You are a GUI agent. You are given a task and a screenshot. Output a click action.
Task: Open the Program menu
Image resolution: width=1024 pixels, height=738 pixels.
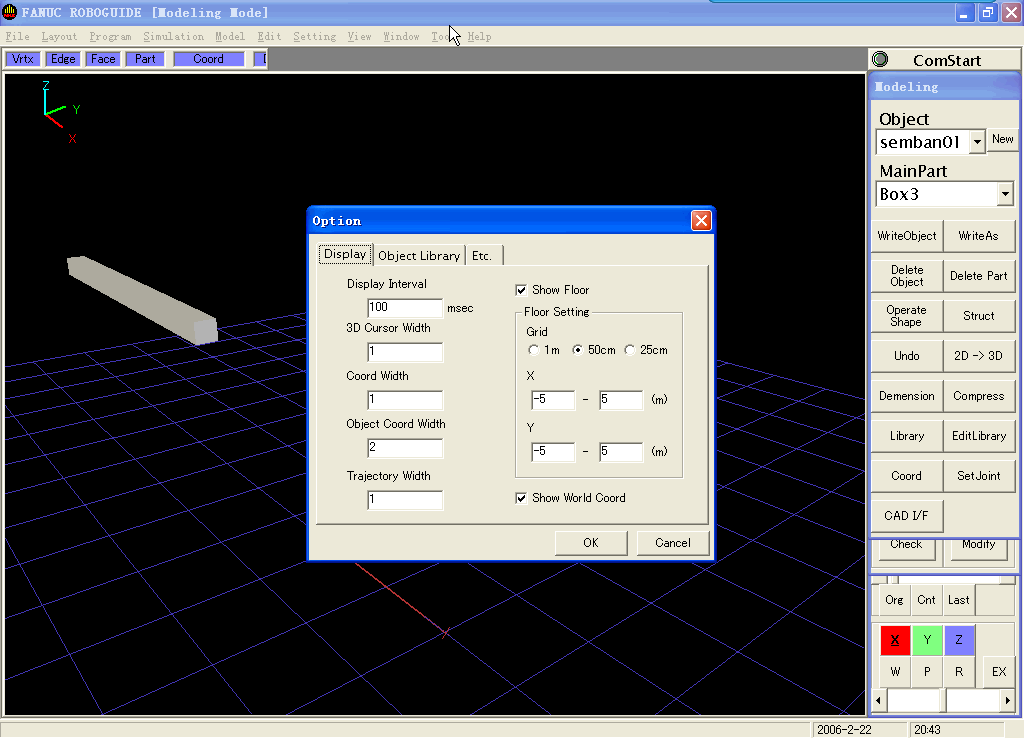tap(110, 37)
